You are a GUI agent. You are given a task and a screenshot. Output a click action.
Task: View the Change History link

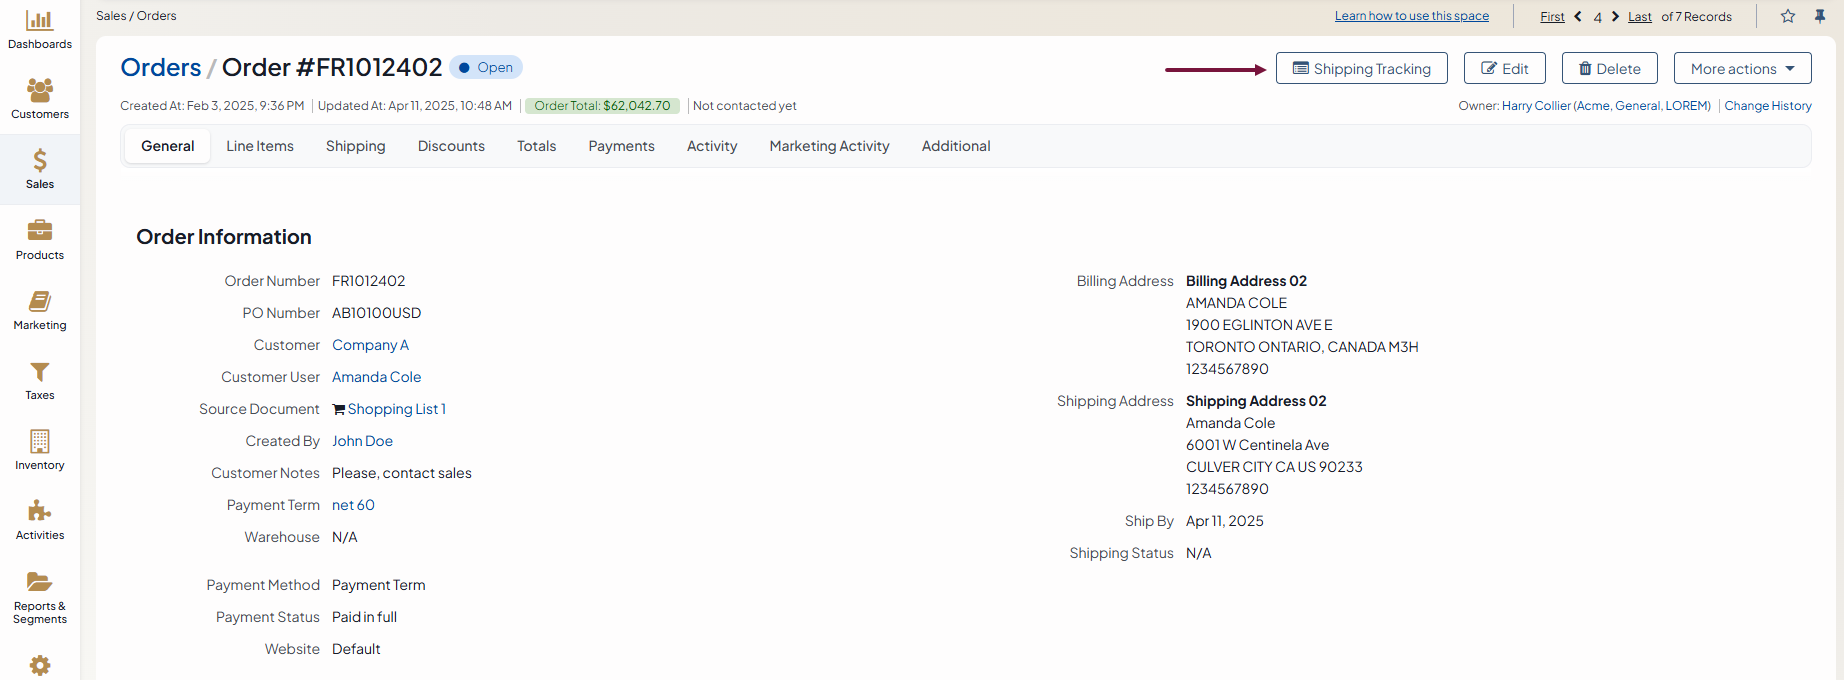click(x=1767, y=106)
